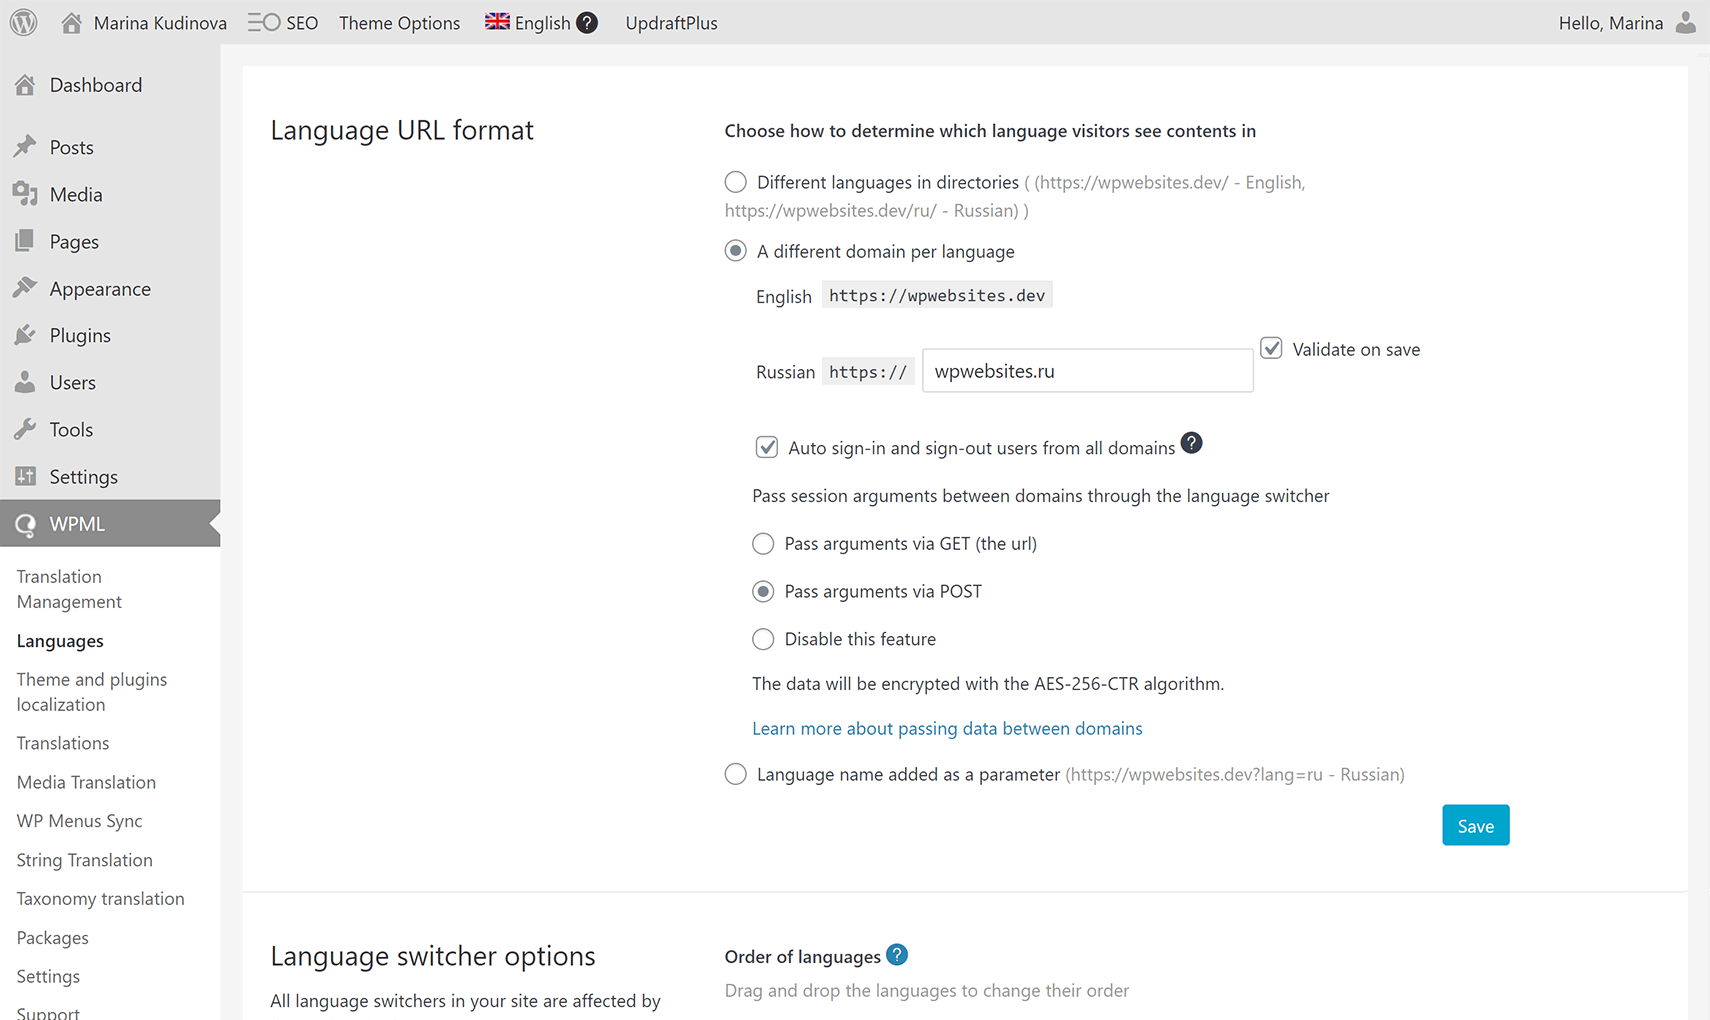The width and height of the screenshot is (1710, 1020).
Task: Click the question mark beside auto sign-in option
Action: tap(1191, 443)
